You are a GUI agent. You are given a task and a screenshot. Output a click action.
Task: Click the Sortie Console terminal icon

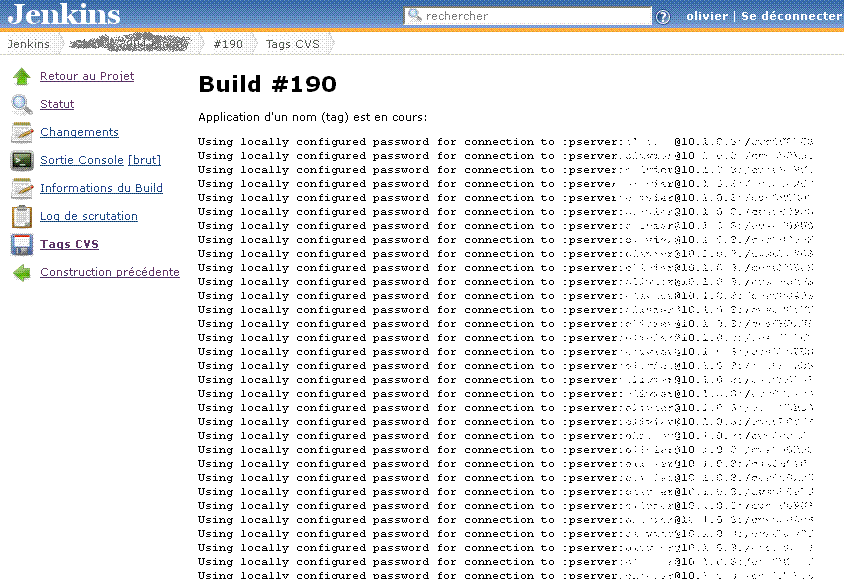(21, 161)
